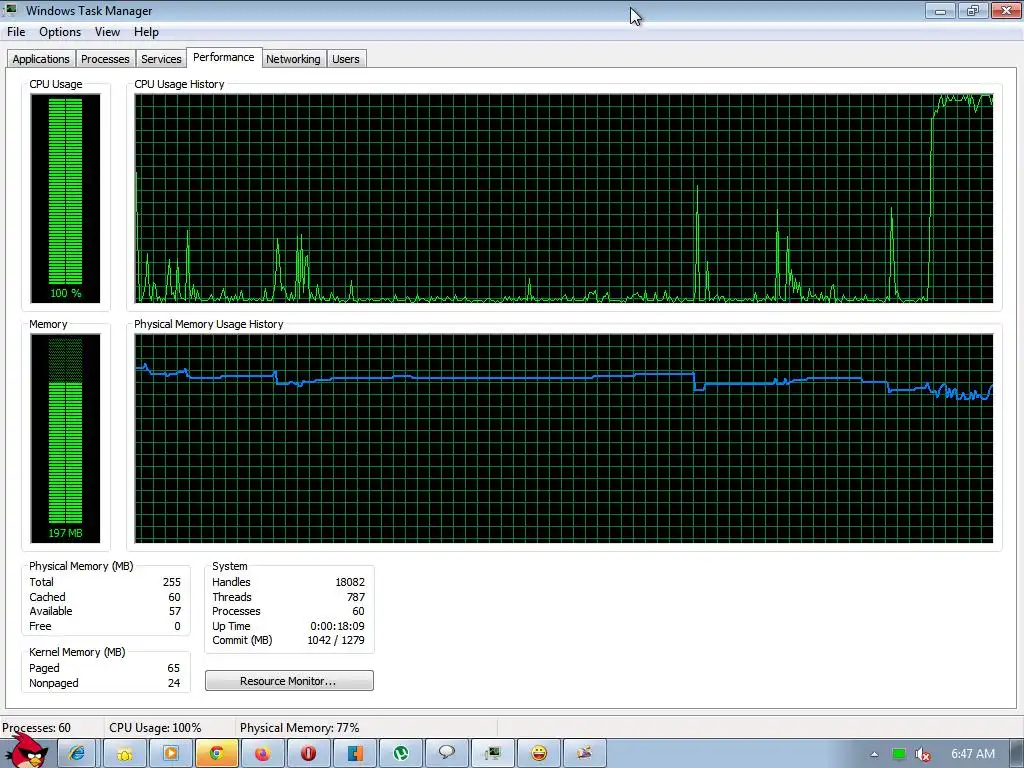This screenshot has width=1024, height=768.
Task: Click the Physical Memory Usage History graph
Action: (x=564, y=438)
